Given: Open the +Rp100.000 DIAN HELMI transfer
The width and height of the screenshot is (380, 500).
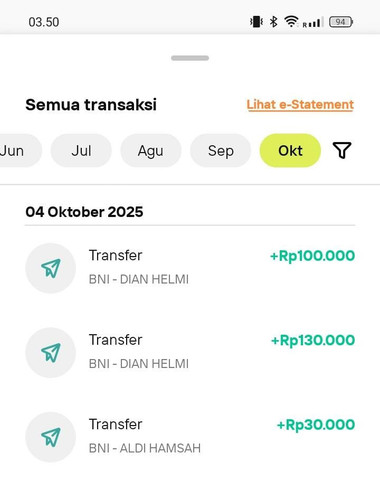Looking at the screenshot, I should [190, 268].
